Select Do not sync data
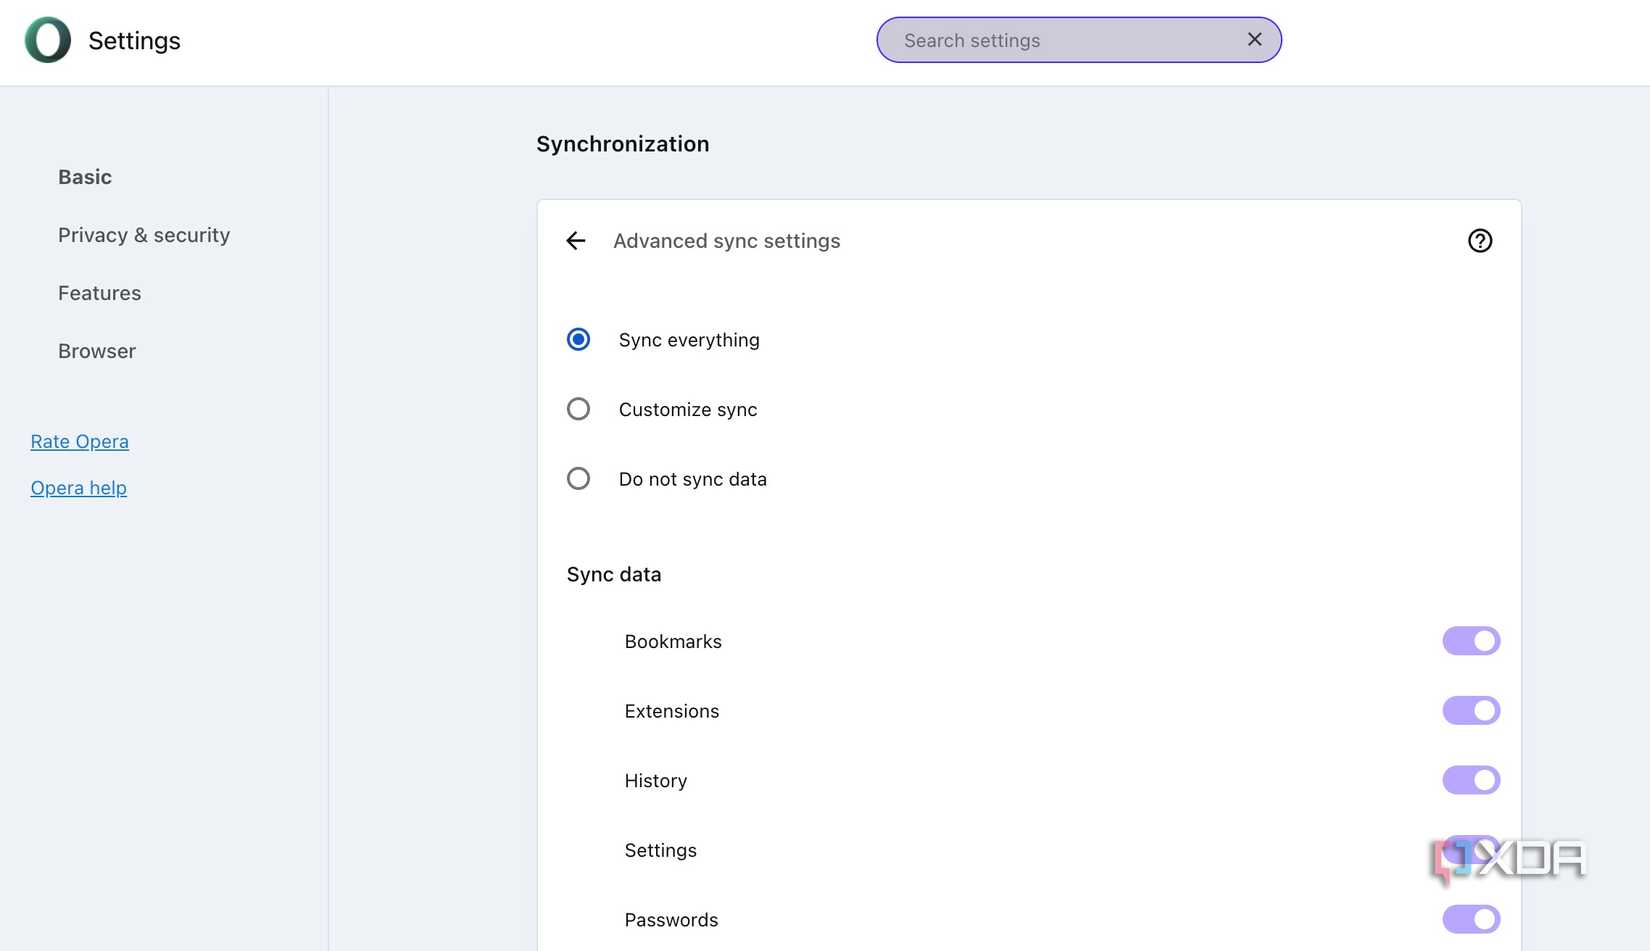This screenshot has width=1650, height=951. pyautogui.click(x=578, y=478)
